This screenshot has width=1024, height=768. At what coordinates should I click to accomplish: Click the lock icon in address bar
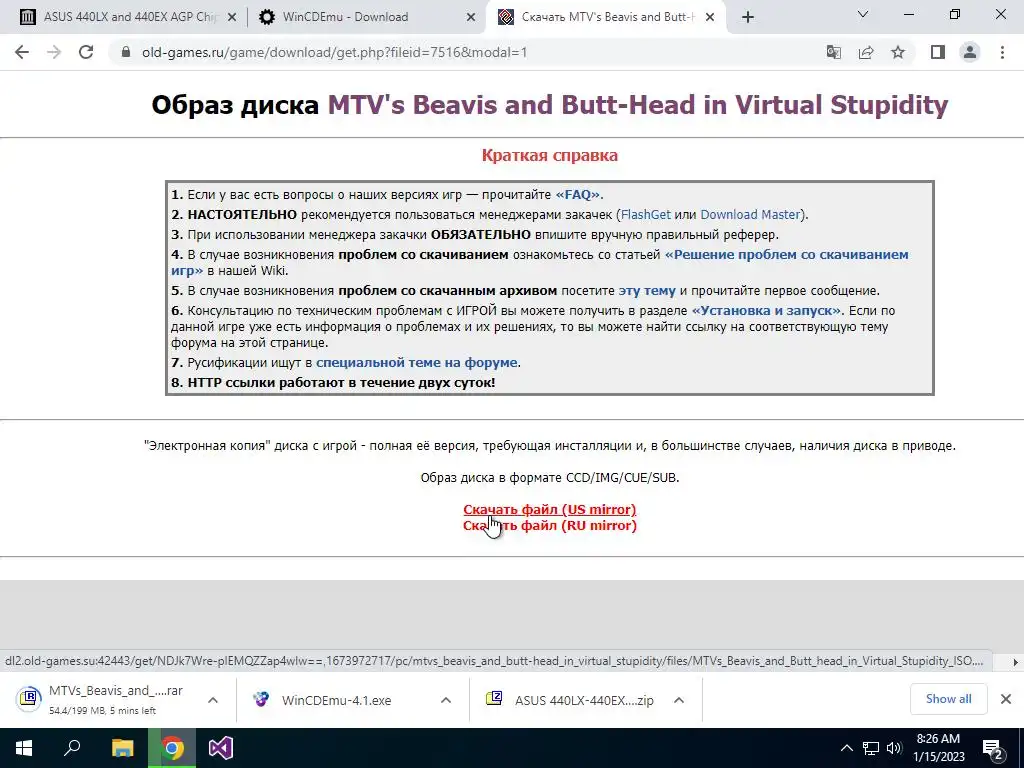coord(127,52)
